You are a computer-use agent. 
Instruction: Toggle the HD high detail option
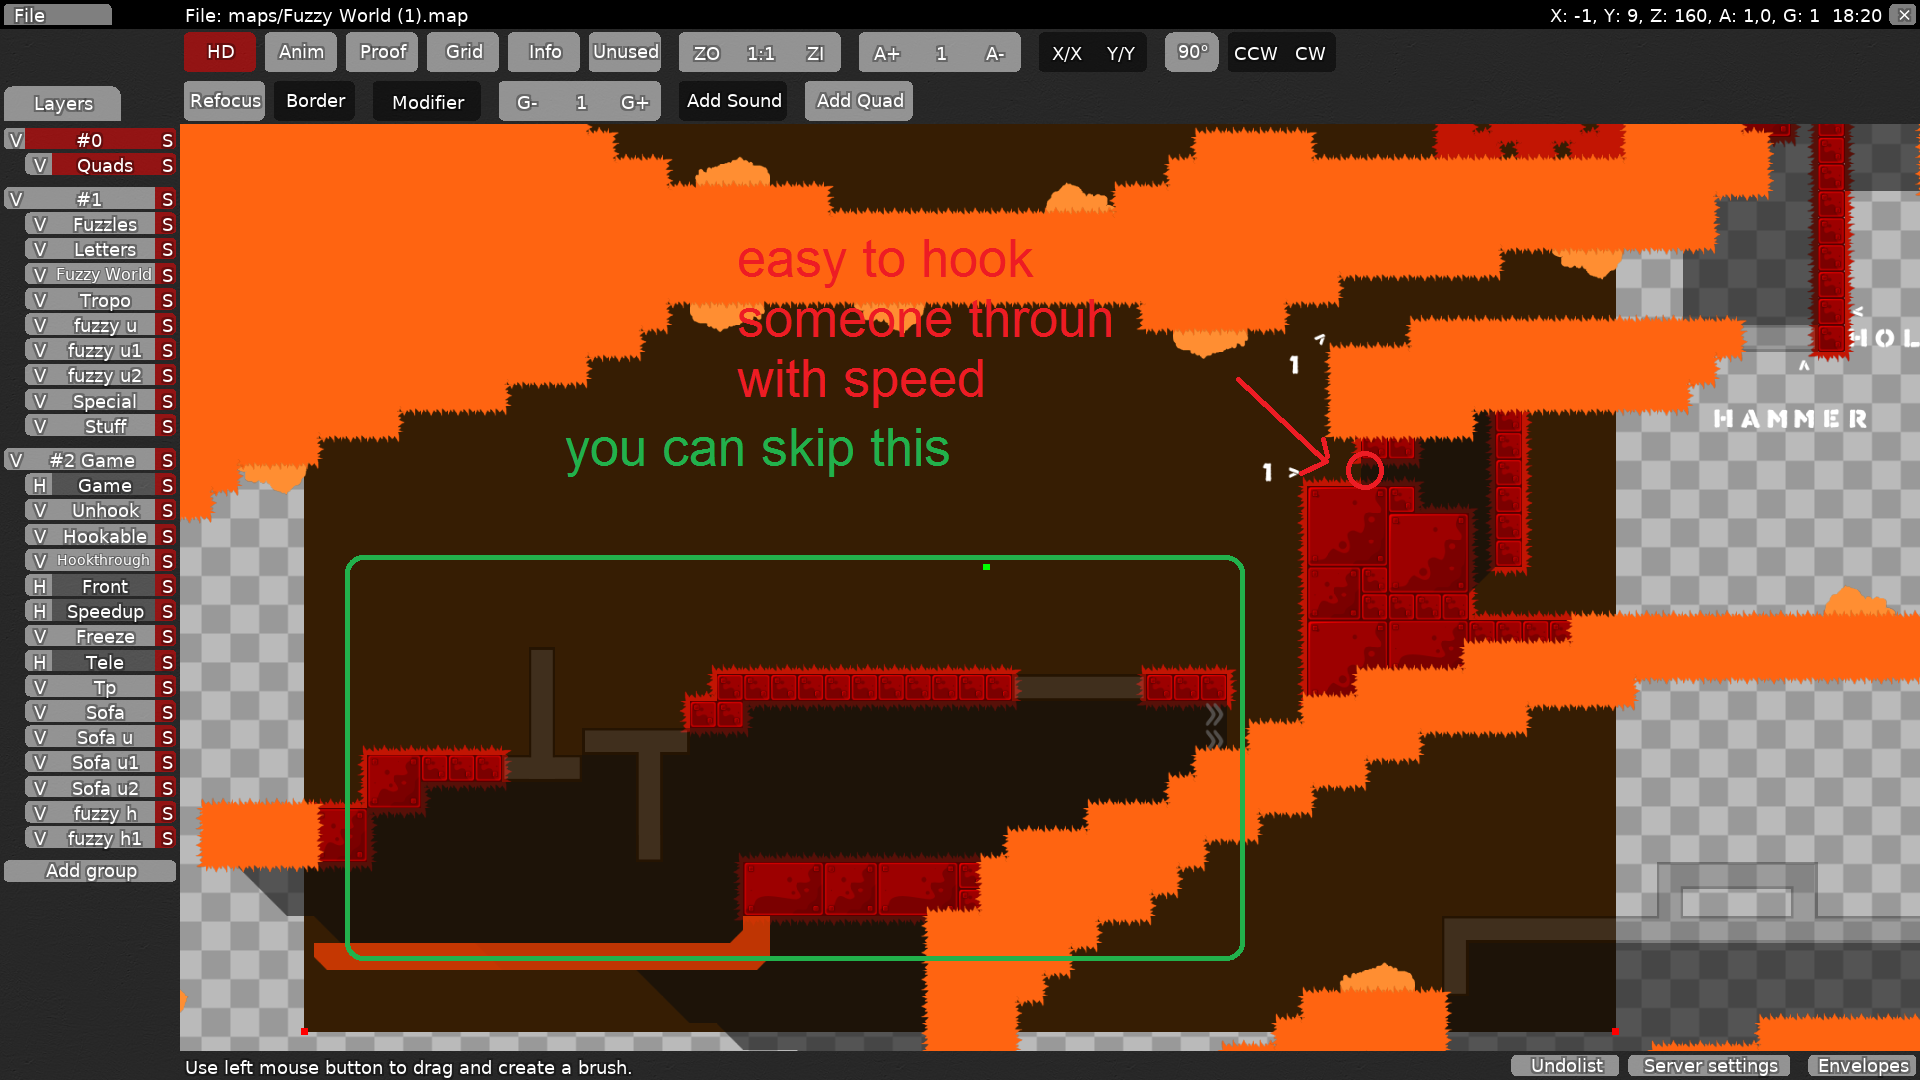[220, 52]
